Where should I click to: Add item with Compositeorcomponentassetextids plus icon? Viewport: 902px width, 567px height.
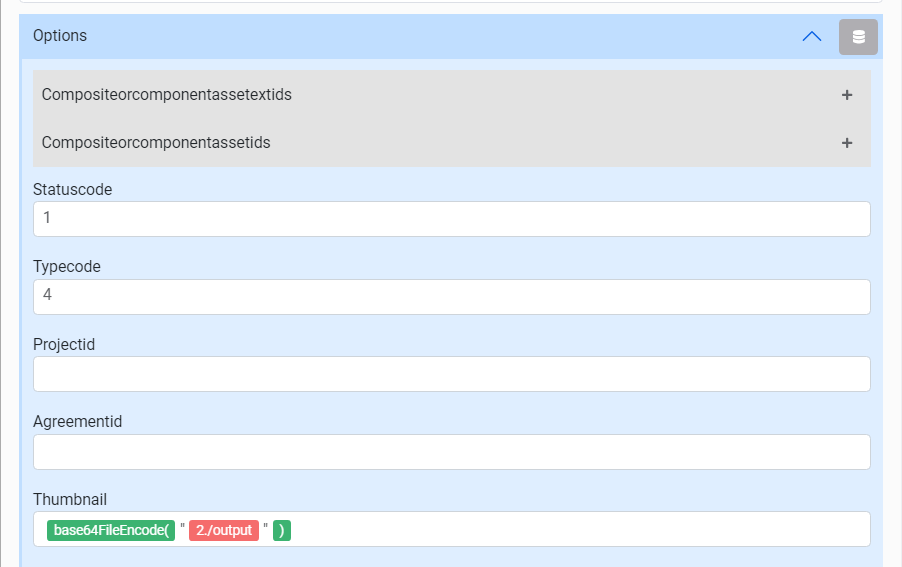[847, 95]
